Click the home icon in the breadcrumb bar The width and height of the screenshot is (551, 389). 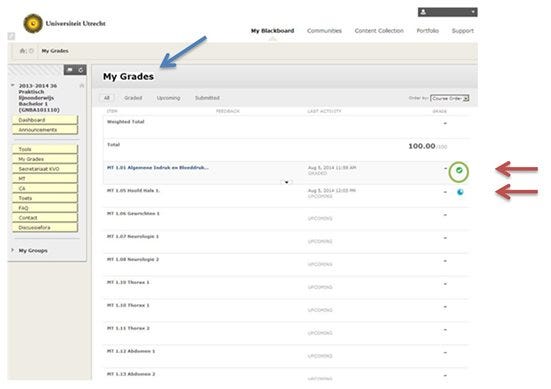coord(22,51)
